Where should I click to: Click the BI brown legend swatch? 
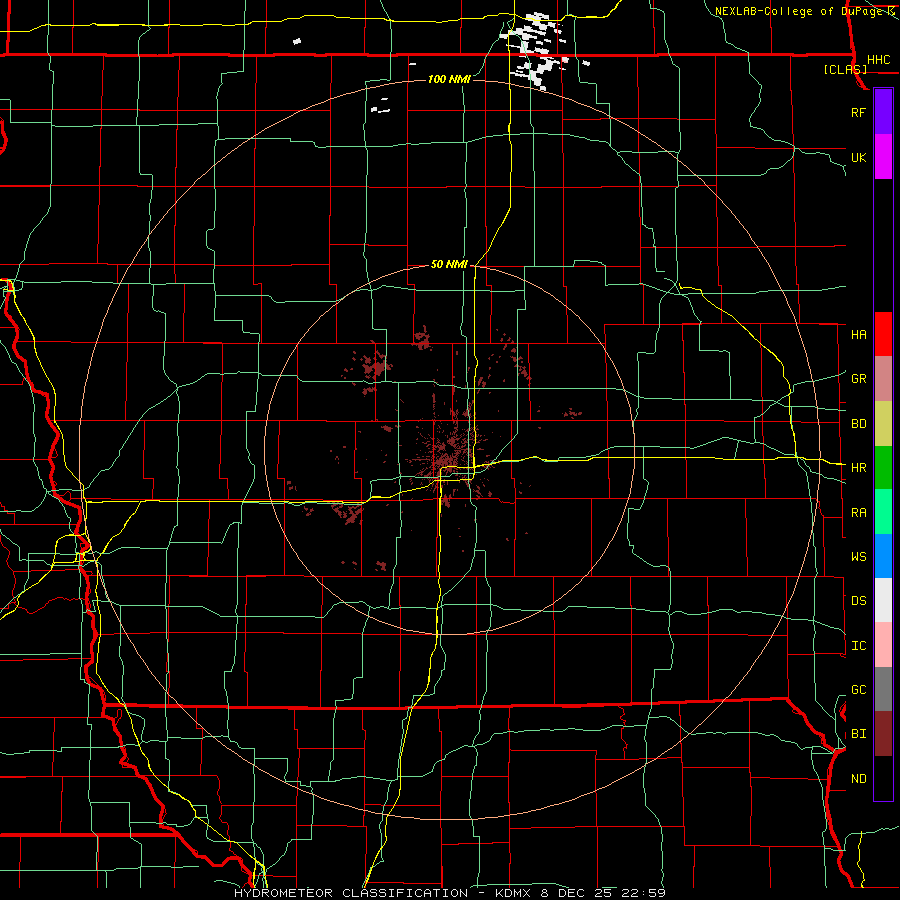(x=883, y=734)
